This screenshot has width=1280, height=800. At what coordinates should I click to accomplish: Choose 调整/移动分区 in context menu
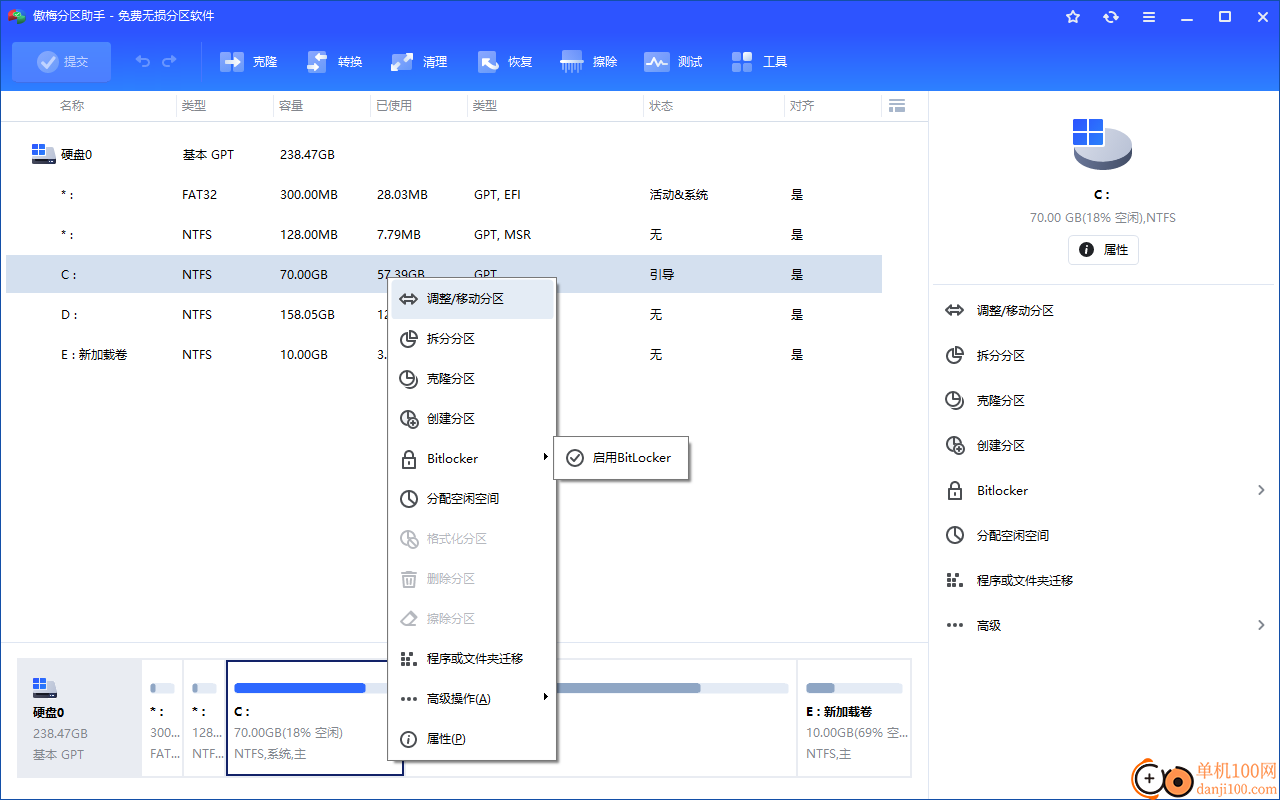tap(472, 299)
